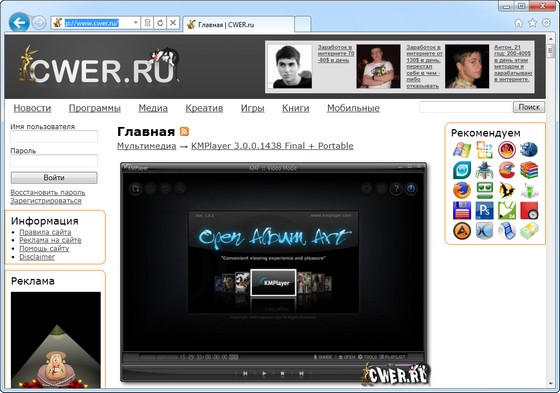The width and height of the screenshot is (560, 393).
Task: Click in the site search text field
Action: click(466, 107)
